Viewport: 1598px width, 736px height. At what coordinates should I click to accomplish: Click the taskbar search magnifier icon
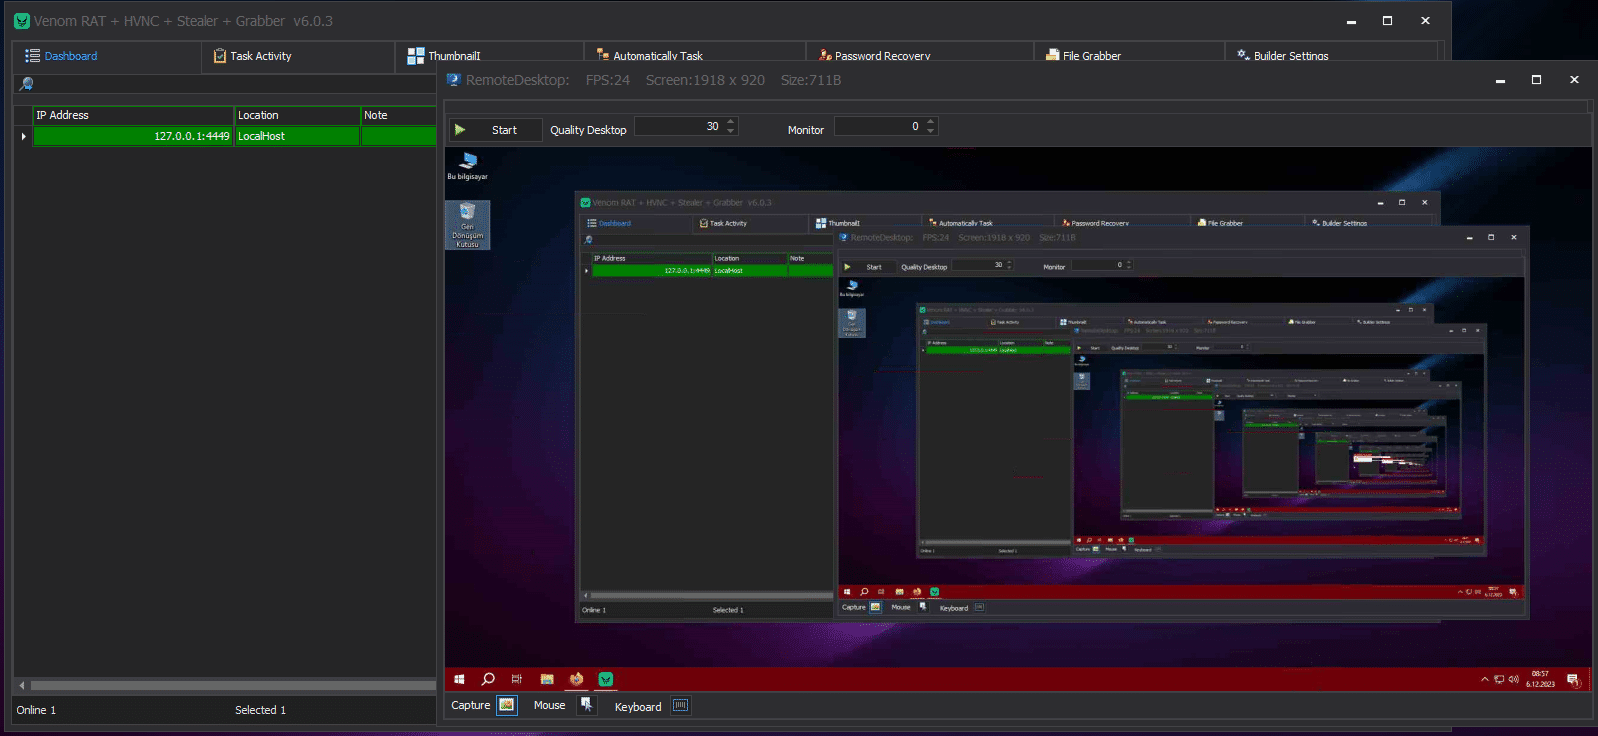(x=488, y=679)
